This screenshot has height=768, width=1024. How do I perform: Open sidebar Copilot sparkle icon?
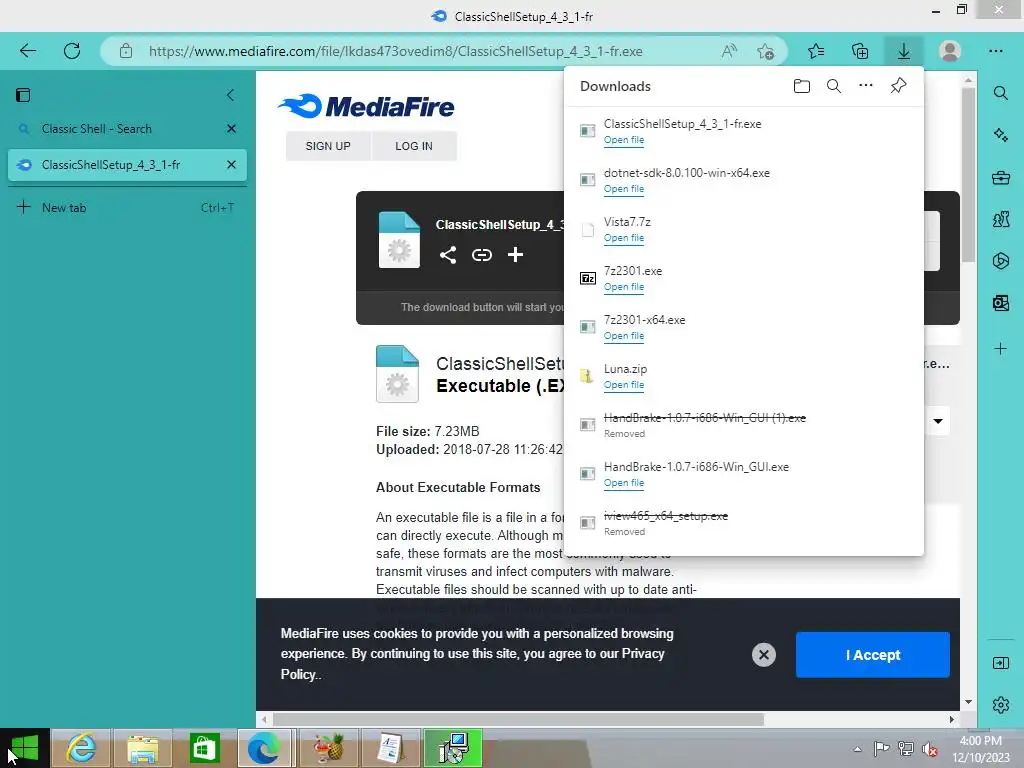(1000, 135)
